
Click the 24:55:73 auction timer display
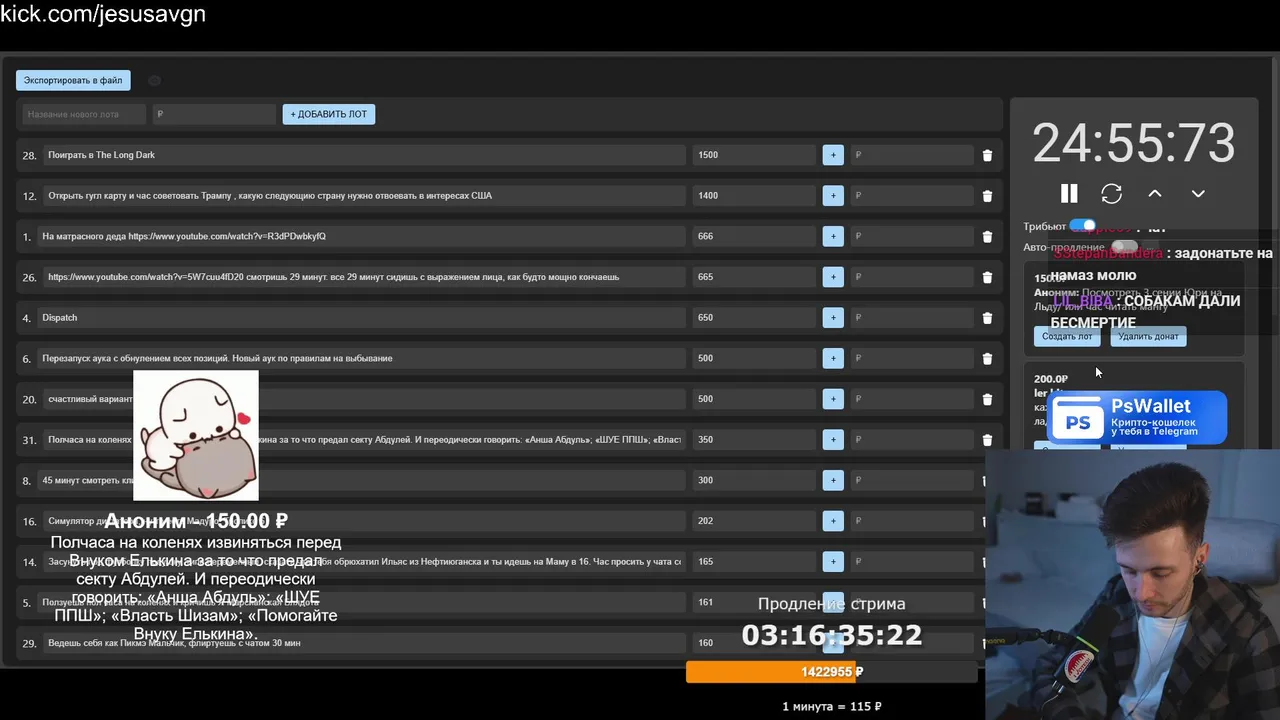(x=1134, y=143)
